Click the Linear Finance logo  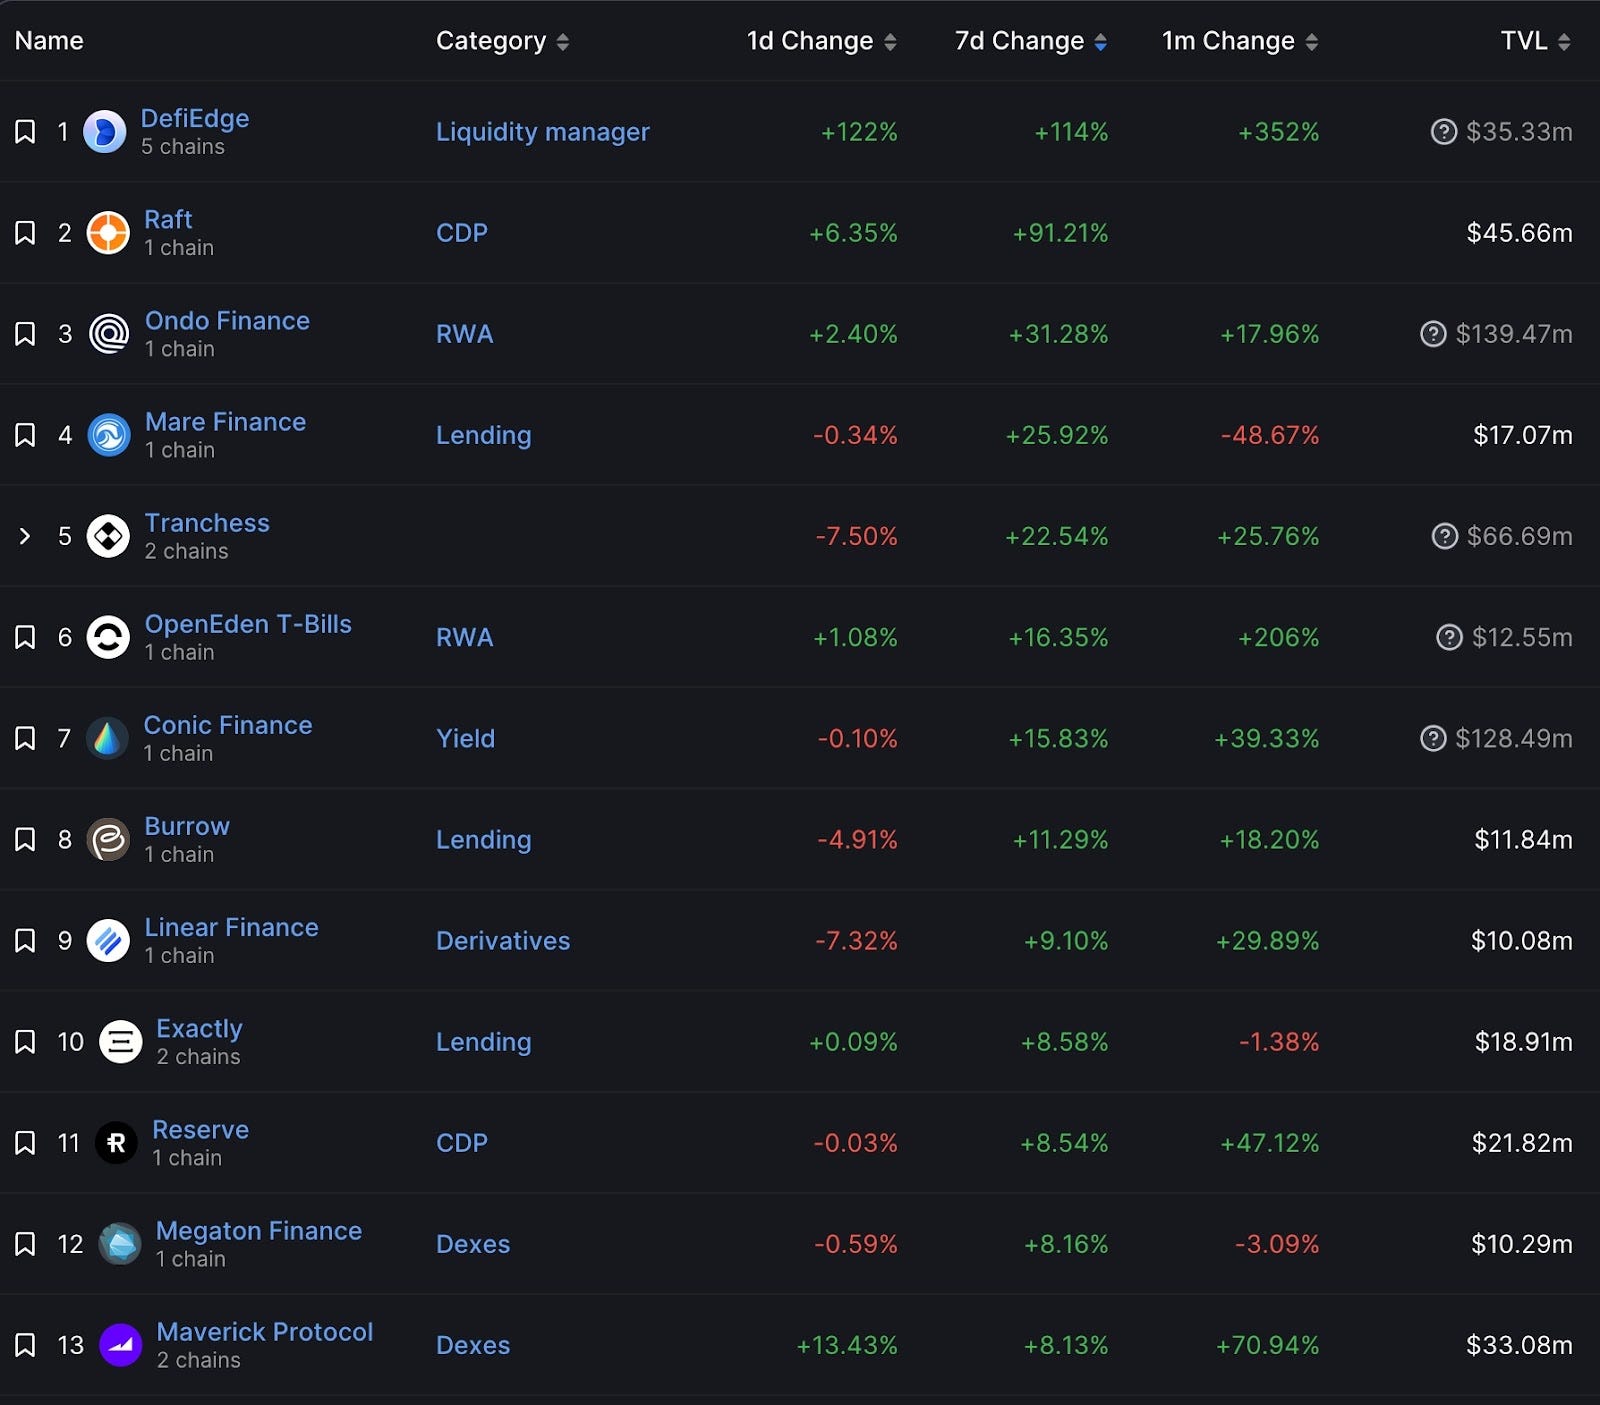coord(108,940)
